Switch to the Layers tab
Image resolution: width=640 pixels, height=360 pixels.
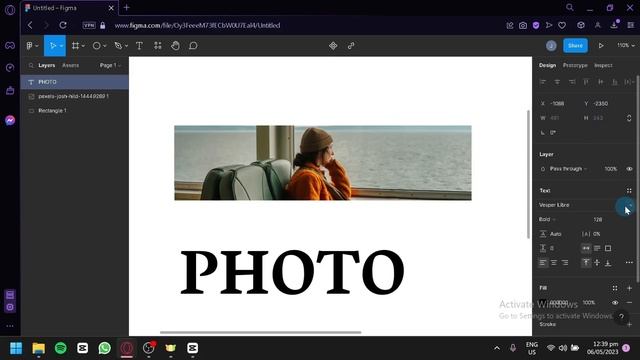tap(47, 65)
